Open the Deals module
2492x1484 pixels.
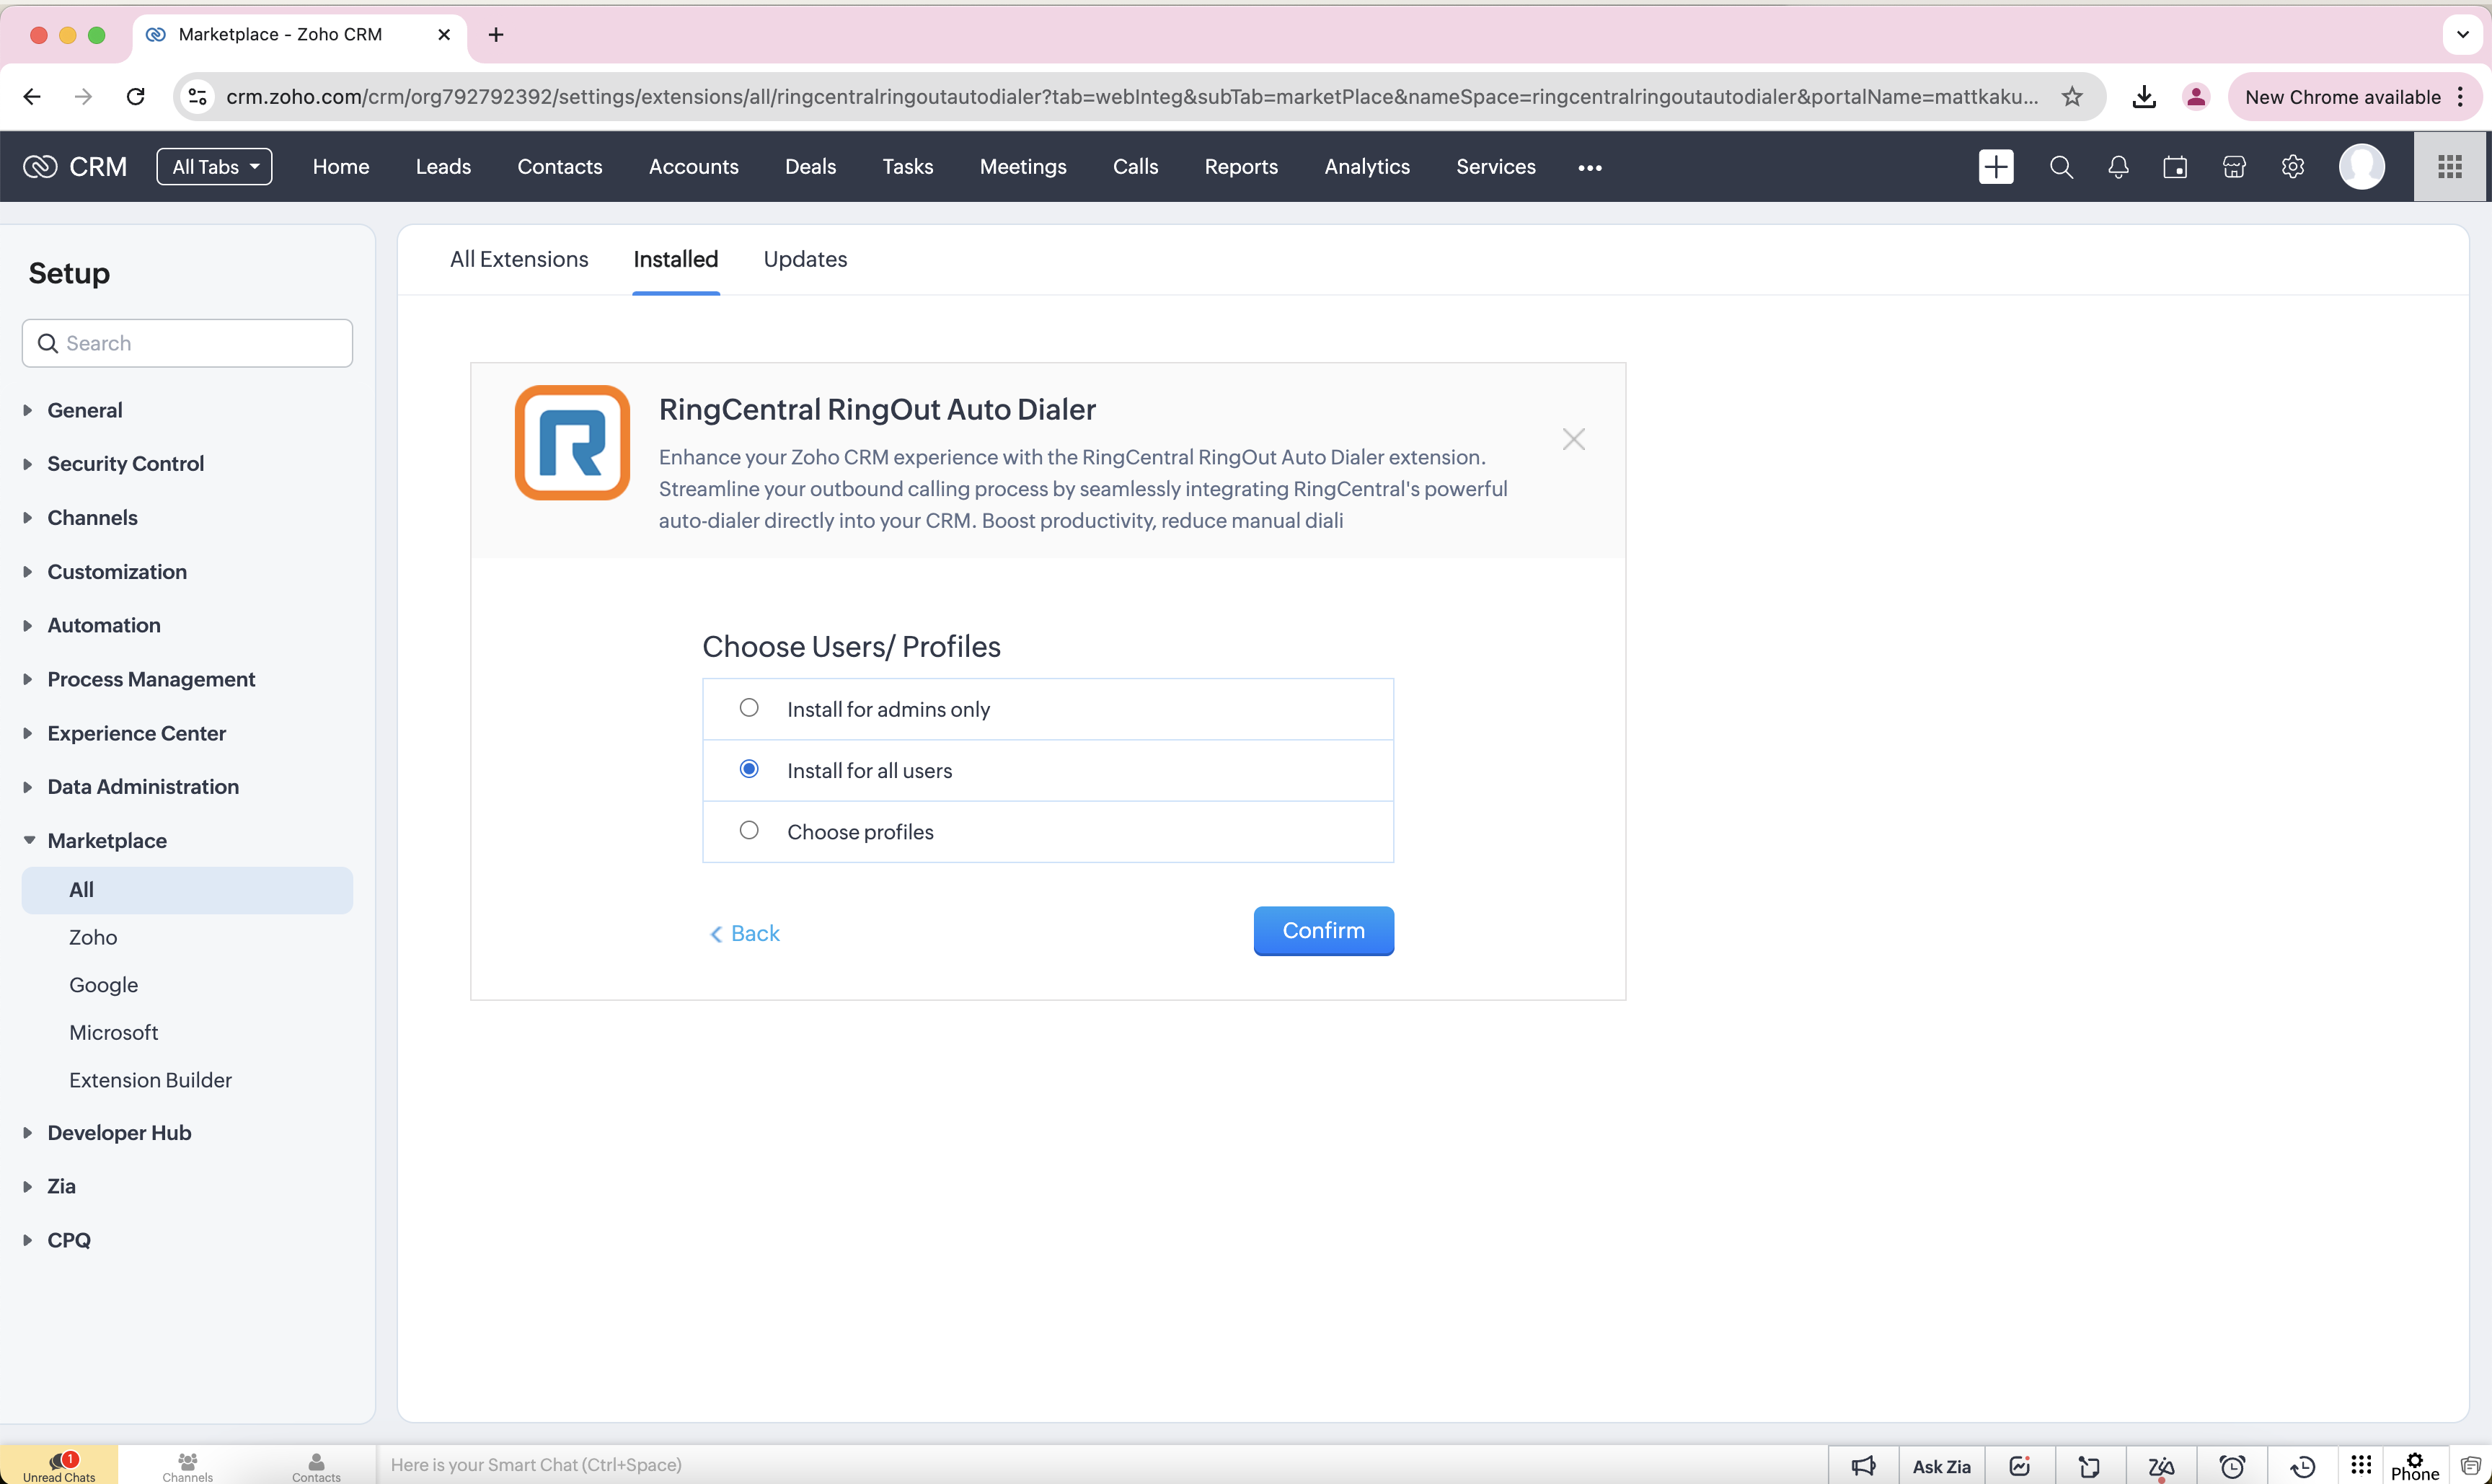tap(810, 167)
